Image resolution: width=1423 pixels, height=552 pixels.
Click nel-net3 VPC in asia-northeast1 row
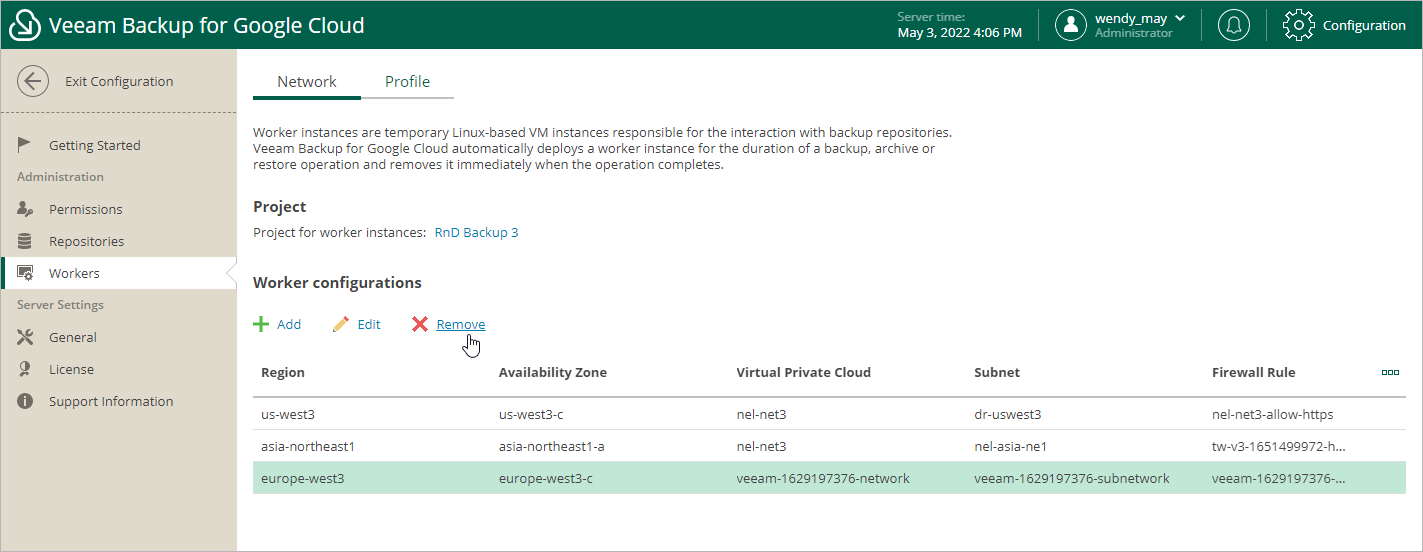(762, 446)
